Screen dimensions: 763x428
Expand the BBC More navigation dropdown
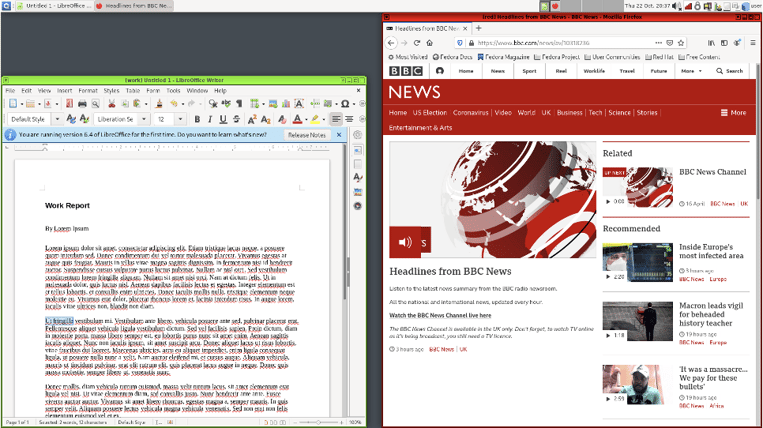tap(691, 71)
